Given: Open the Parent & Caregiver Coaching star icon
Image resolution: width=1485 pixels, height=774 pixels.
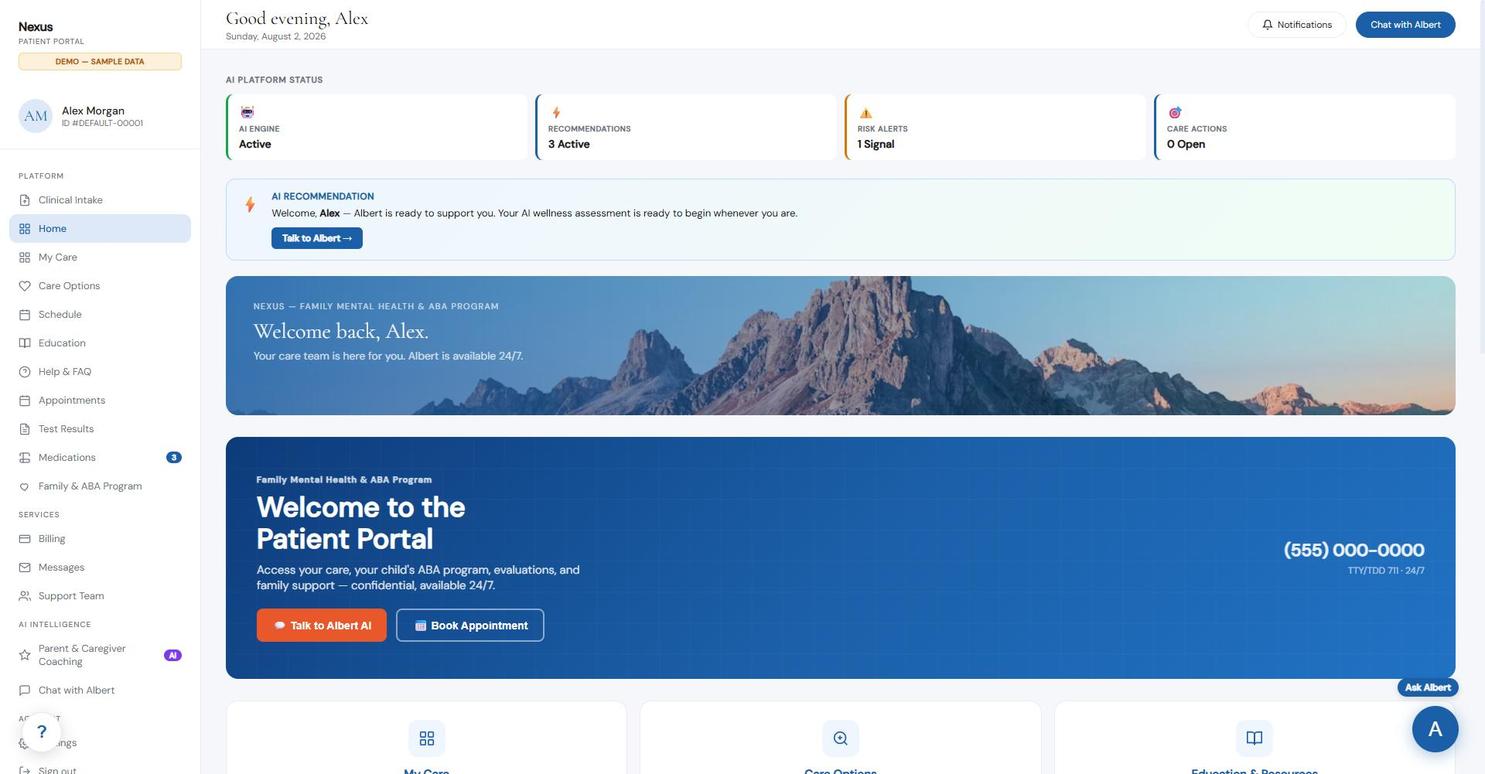Looking at the screenshot, I should tap(25, 655).
